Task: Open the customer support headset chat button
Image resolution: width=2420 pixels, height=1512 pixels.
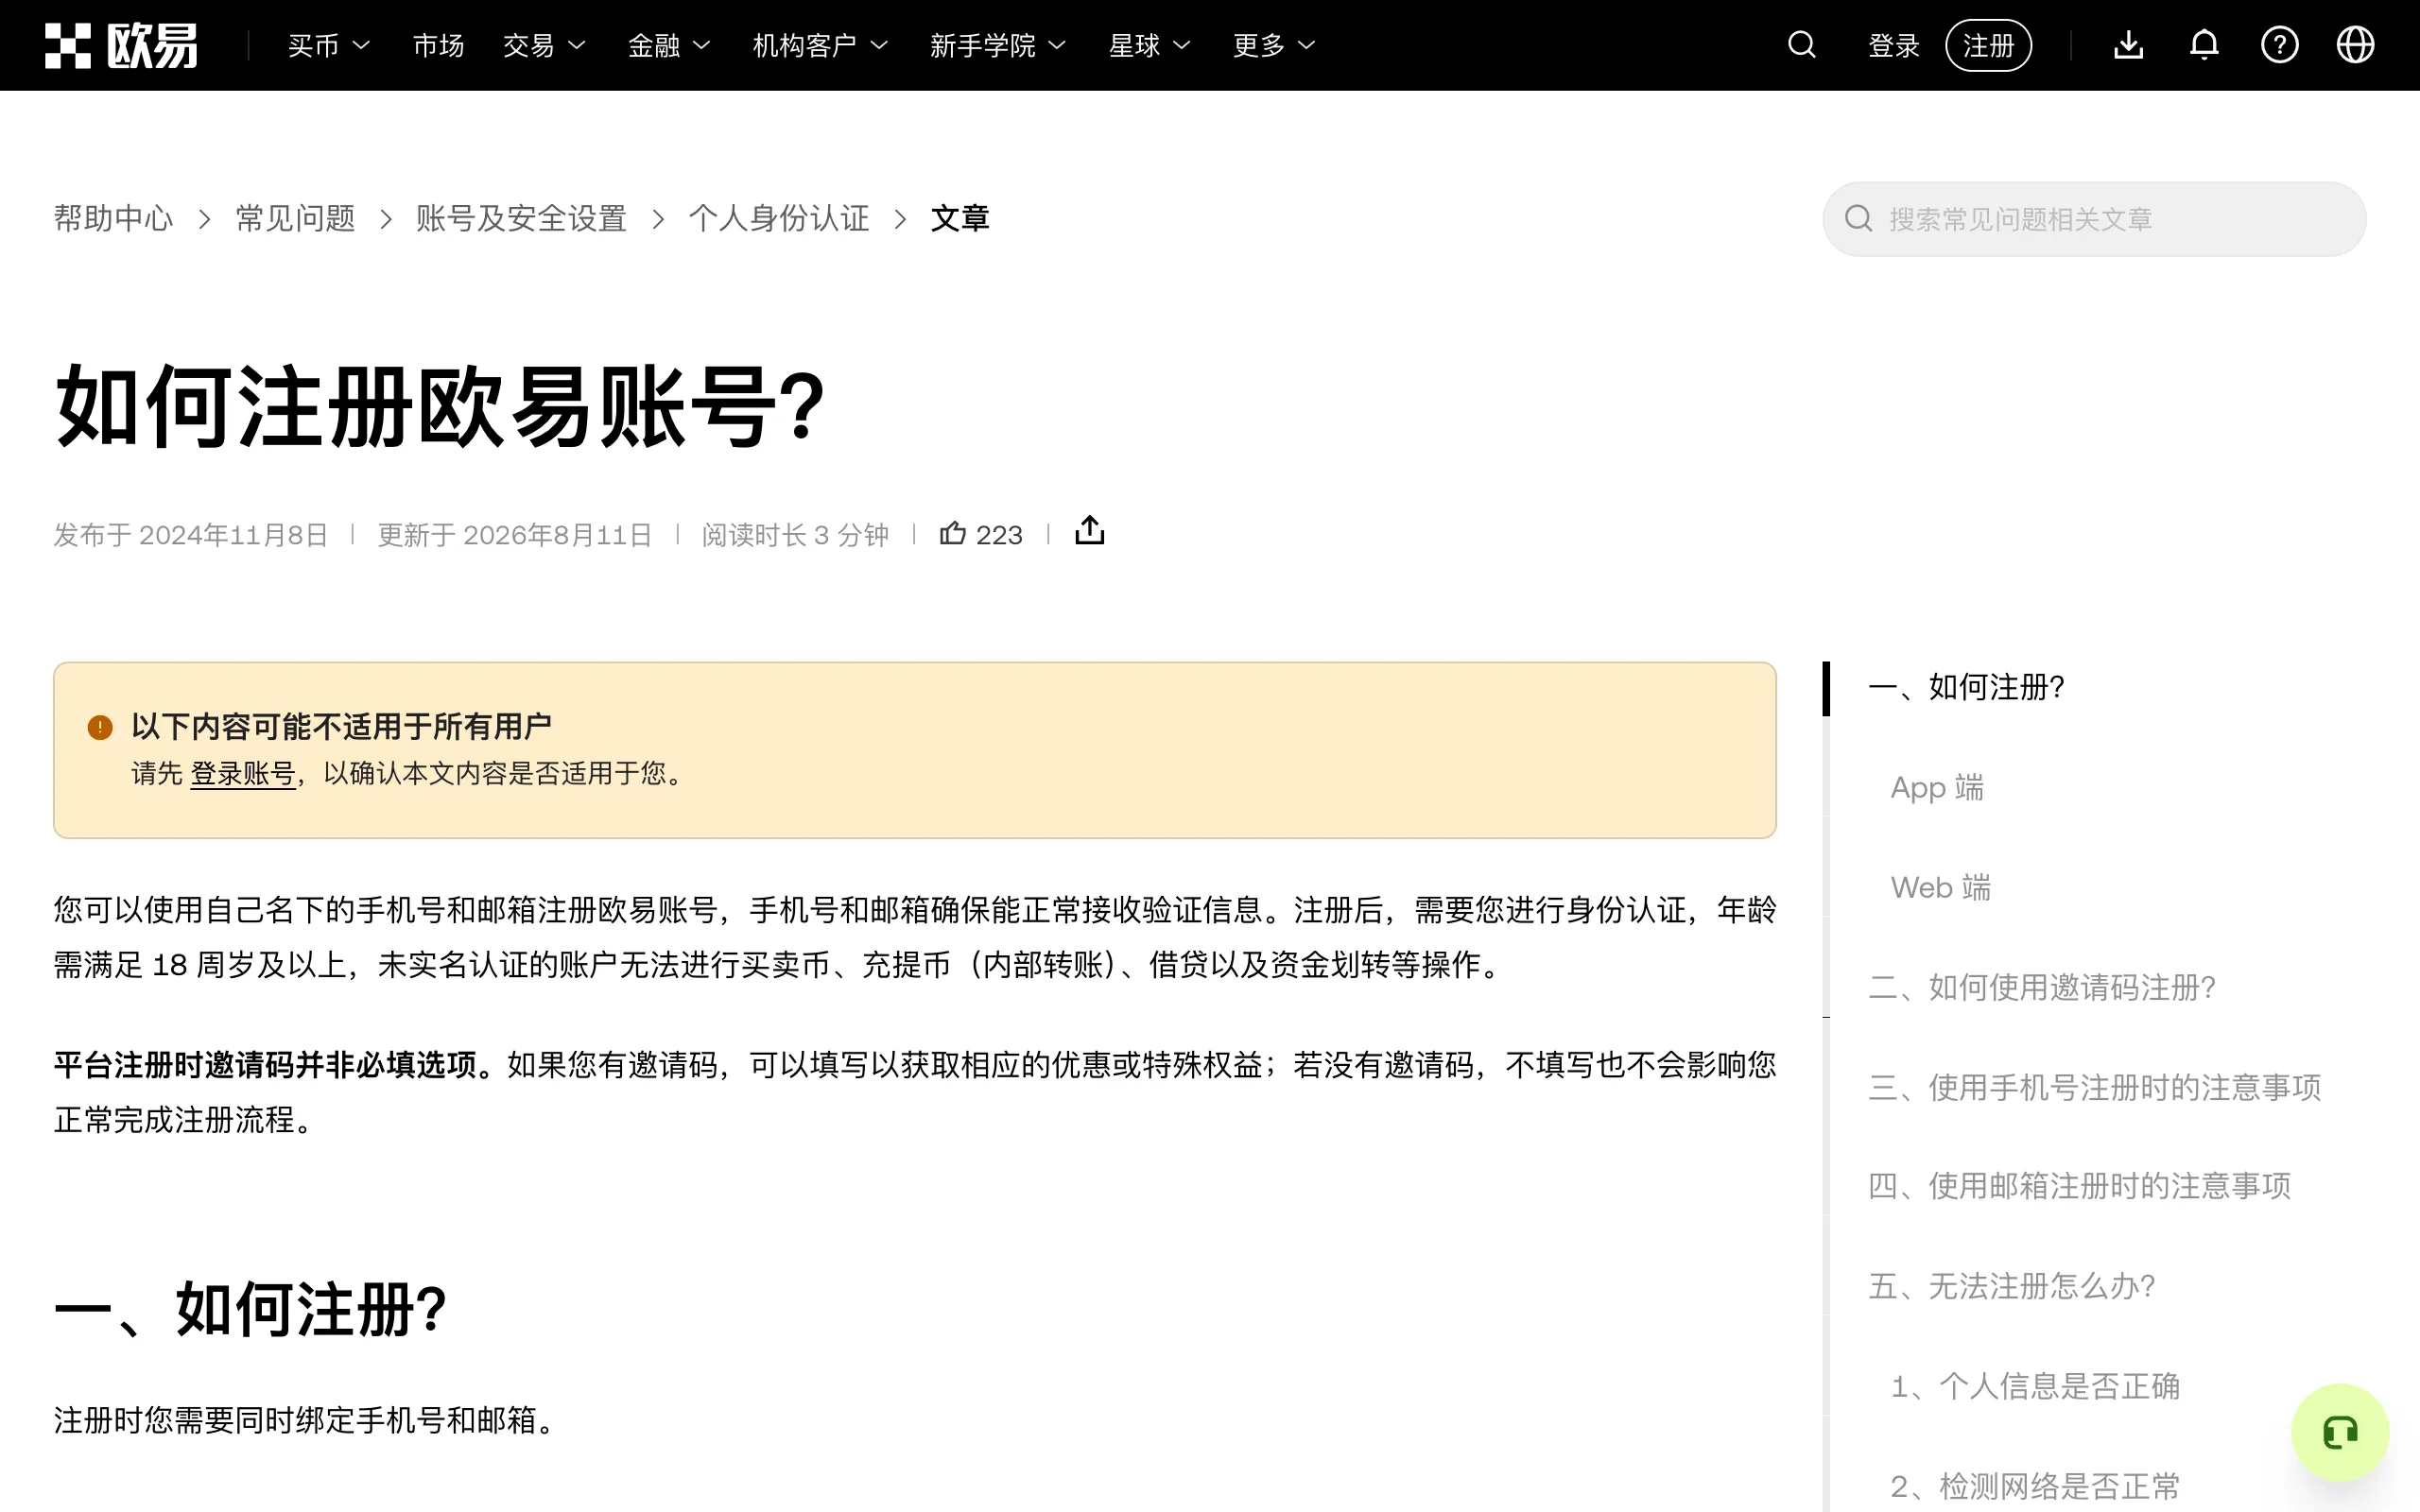Action: (2340, 1432)
